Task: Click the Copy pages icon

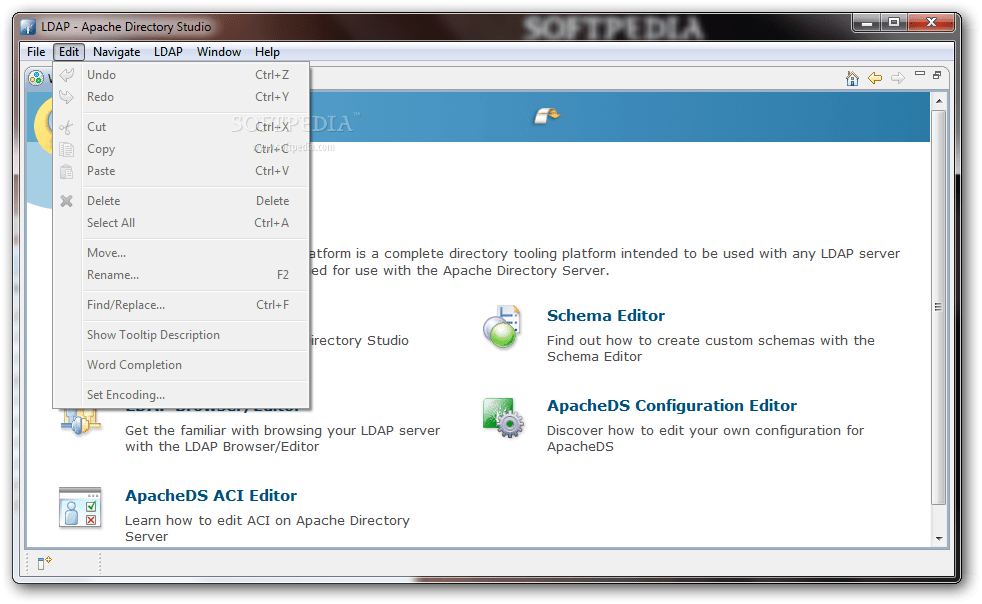Action: [x=66, y=149]
